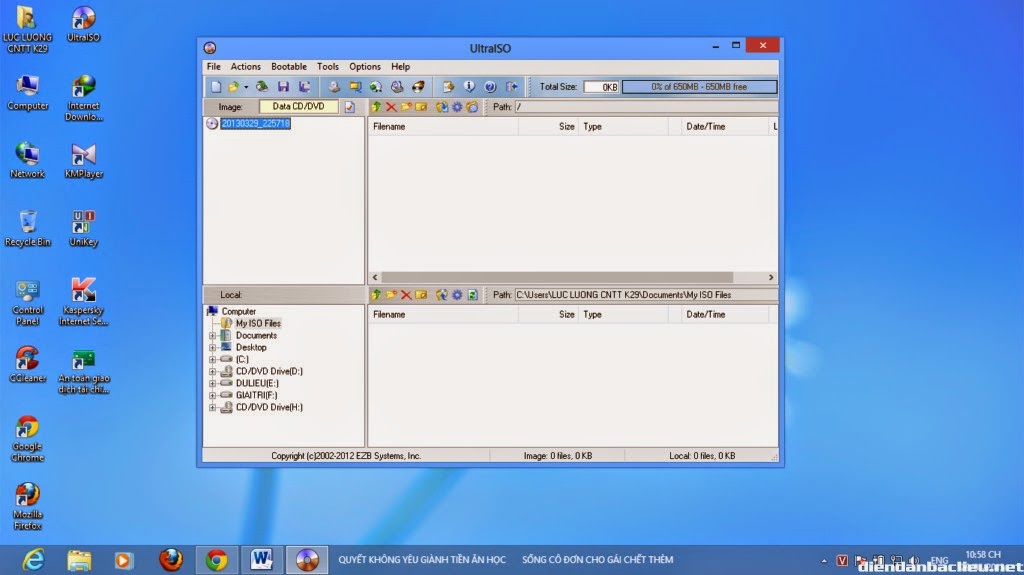The width and height of the screenshot is (1024, 575).
Task: Open the KMPlayer desktop shortcut
Action: point(84,161)
